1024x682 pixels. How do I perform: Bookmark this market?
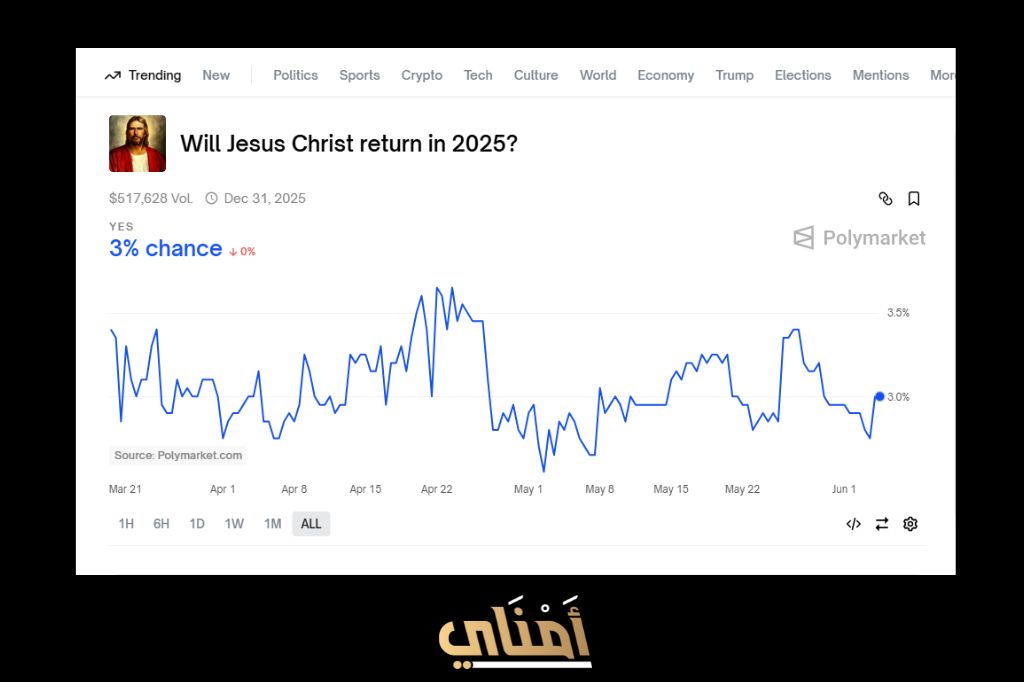tap(913, 199)
